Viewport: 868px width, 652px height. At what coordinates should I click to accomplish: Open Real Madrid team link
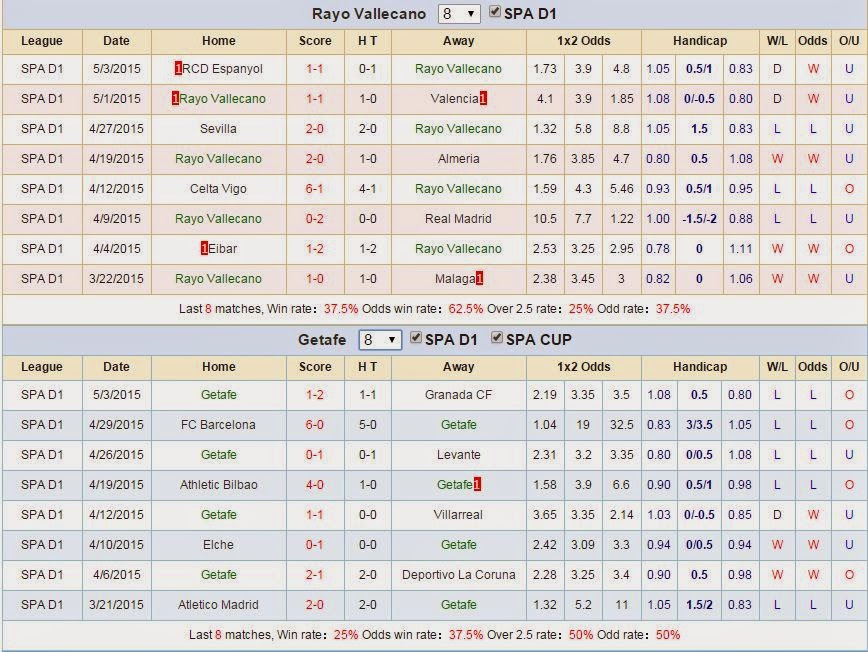tap(458, 219)
